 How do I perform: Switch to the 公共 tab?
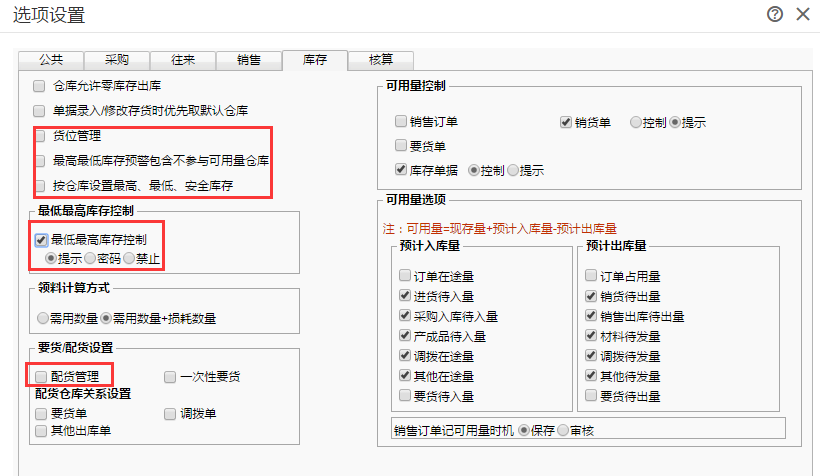[51, 60]
